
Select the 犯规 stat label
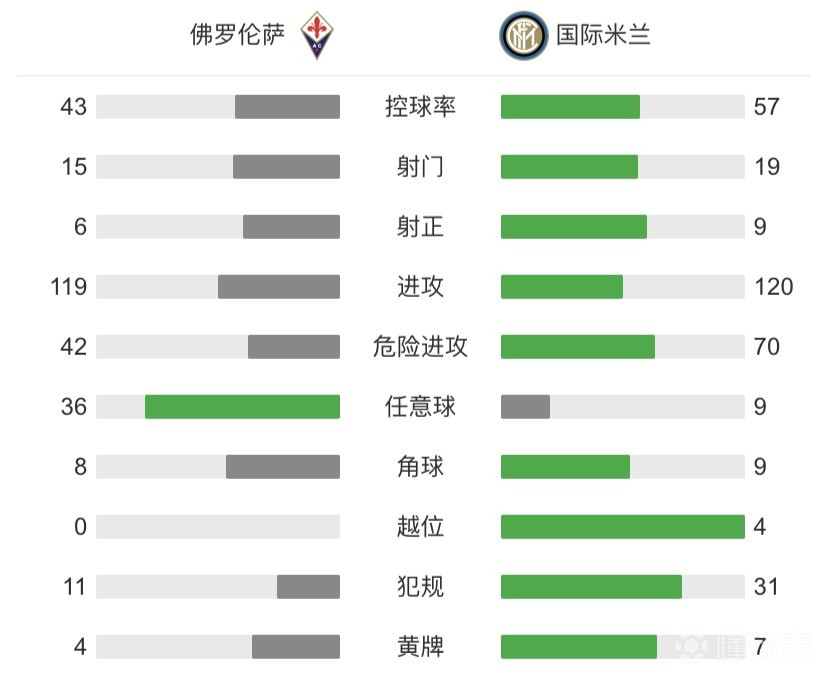(420, 587)
